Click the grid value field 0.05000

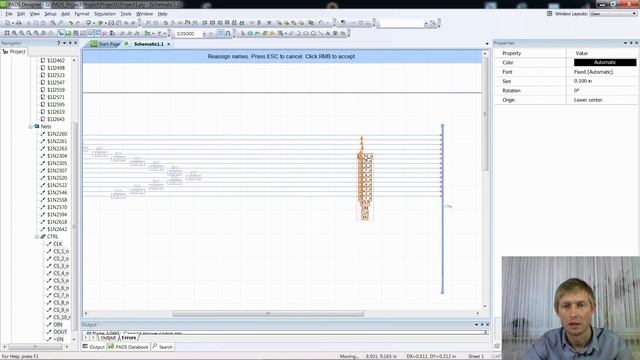pyautogui.click(x=188, y=34)
